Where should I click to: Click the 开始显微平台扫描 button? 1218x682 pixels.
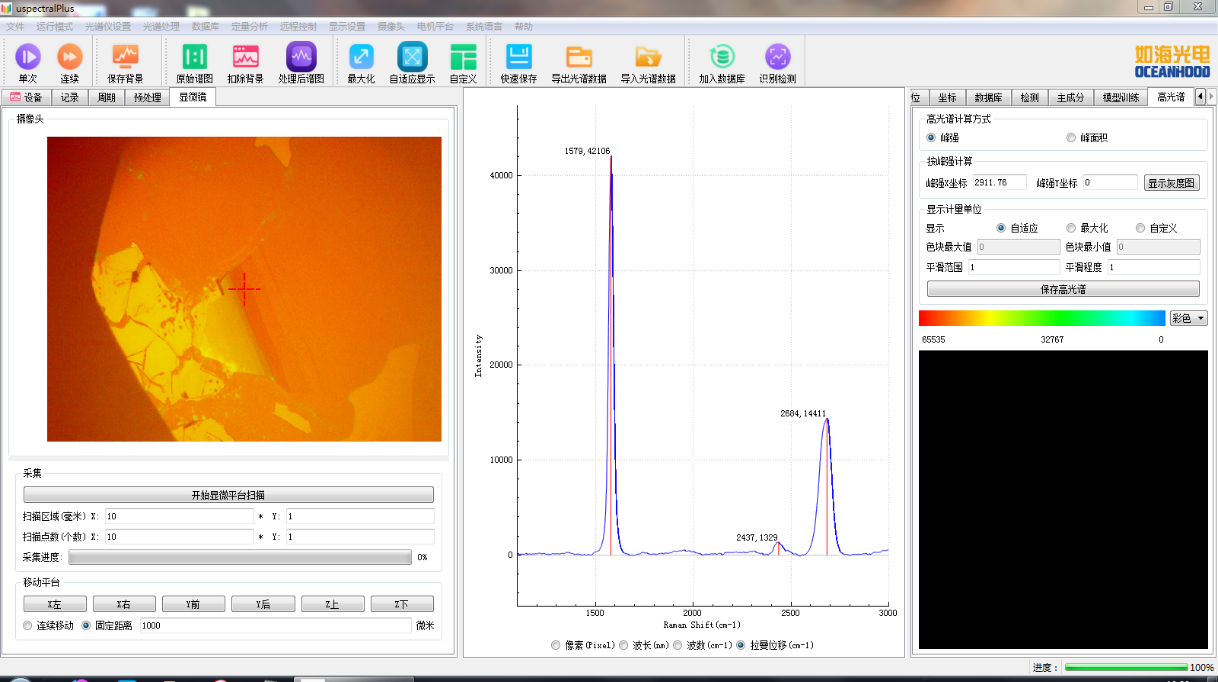point(228,495)
